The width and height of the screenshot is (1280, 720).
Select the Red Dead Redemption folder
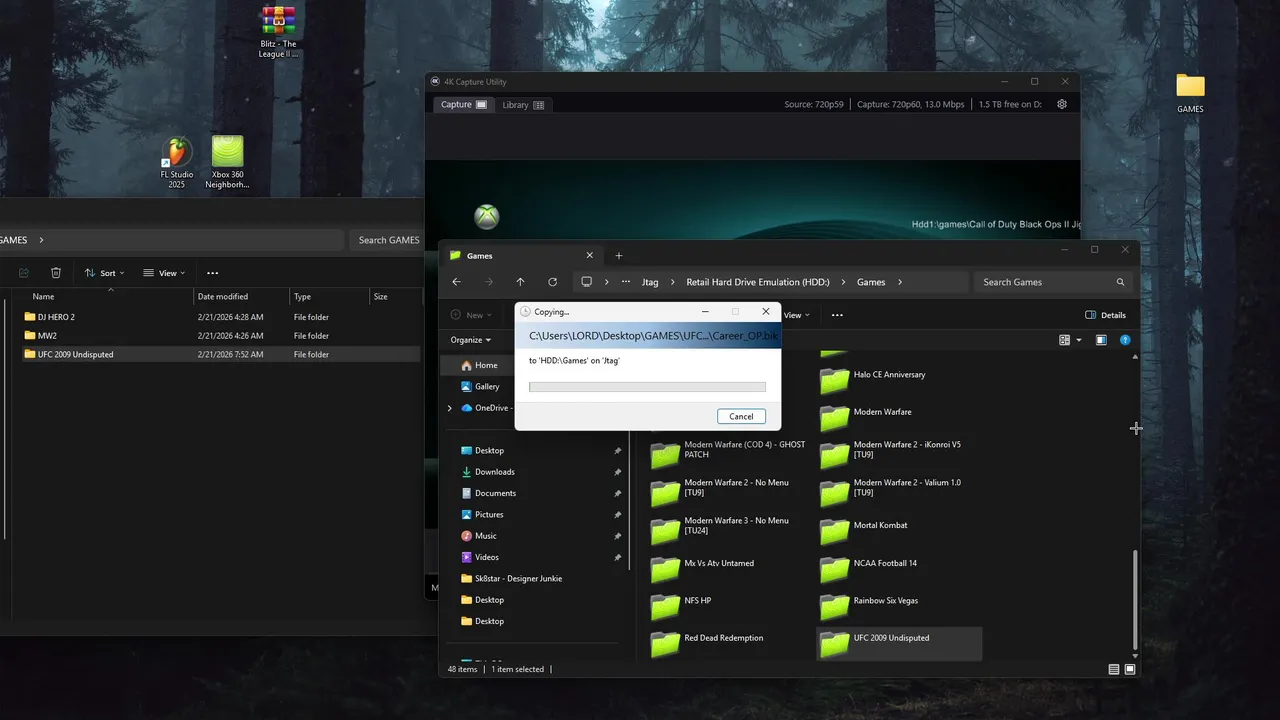[x=729, y=643]
